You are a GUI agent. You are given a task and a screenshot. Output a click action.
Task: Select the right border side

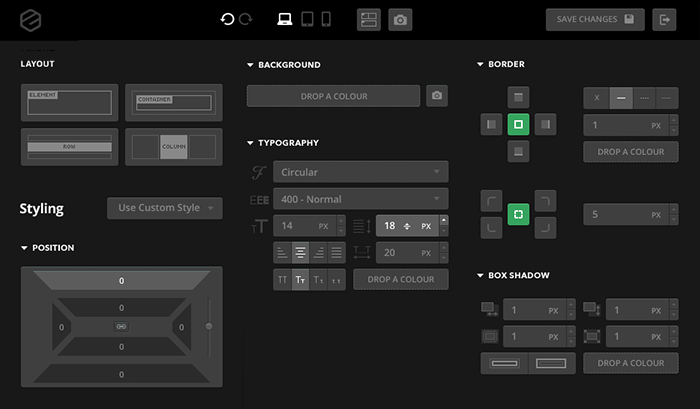[x=545, y=125]
